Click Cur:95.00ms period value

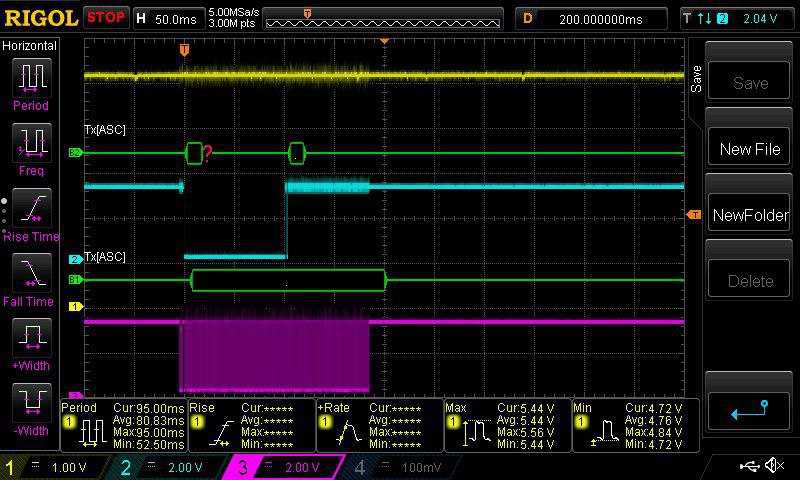148,408
